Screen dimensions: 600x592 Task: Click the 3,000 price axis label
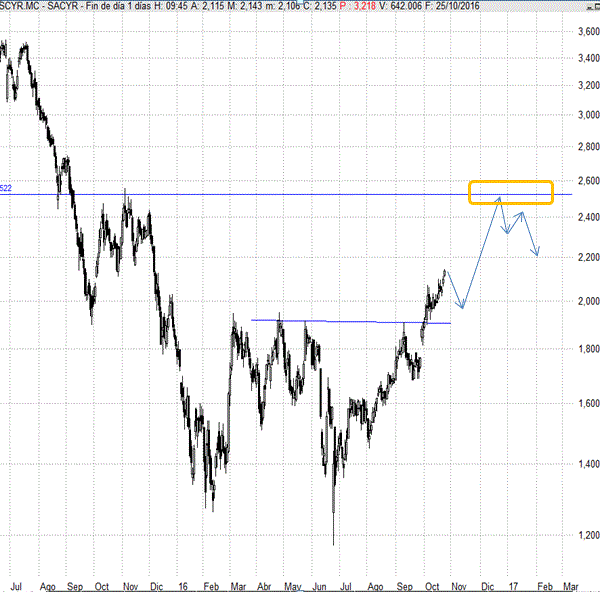(589, 114)
